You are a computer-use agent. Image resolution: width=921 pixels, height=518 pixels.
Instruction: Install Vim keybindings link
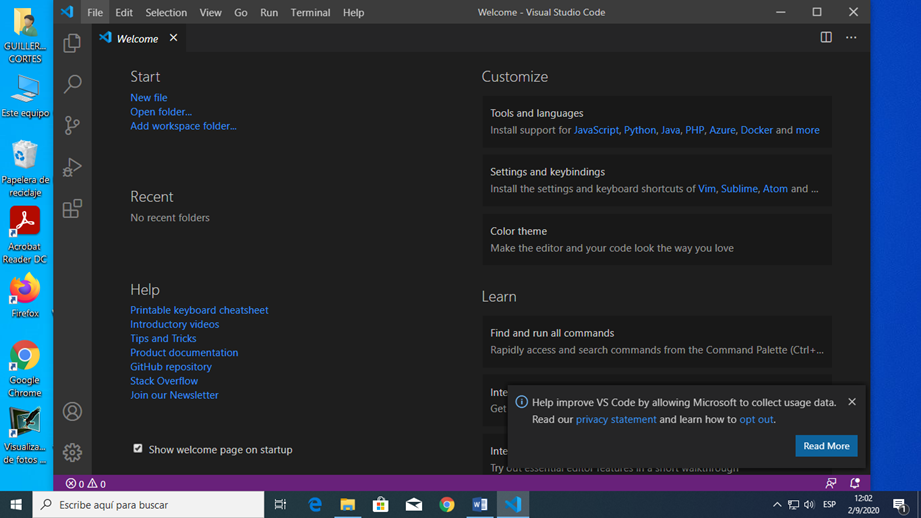click(707, 189)
